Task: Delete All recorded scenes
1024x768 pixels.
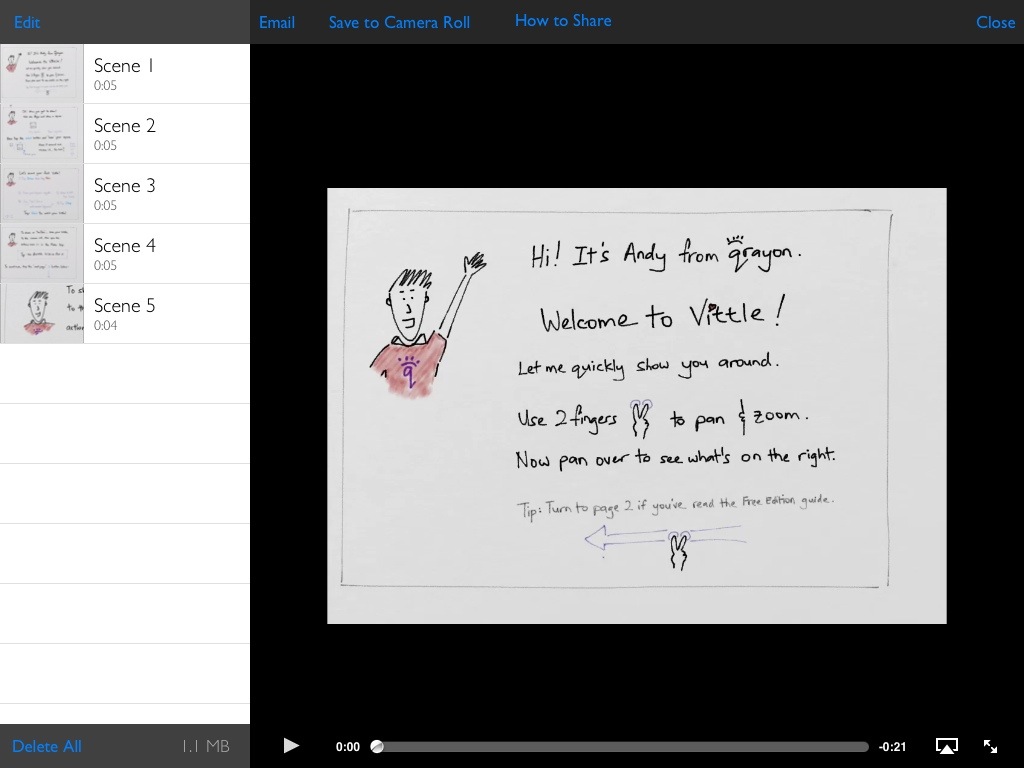Action: pos(47,746)
